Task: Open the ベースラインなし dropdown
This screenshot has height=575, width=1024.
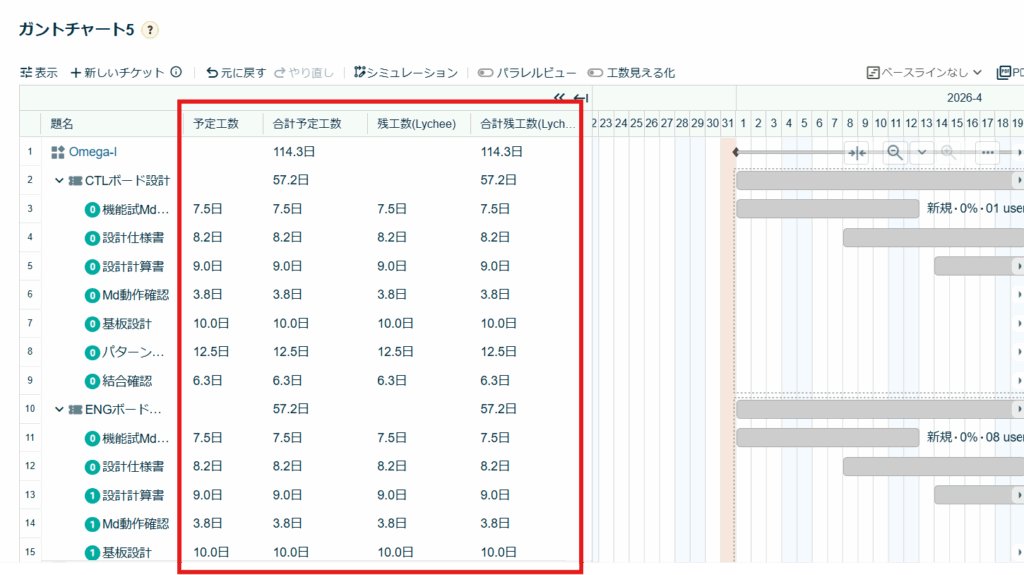Action: (x=924, y=73)
